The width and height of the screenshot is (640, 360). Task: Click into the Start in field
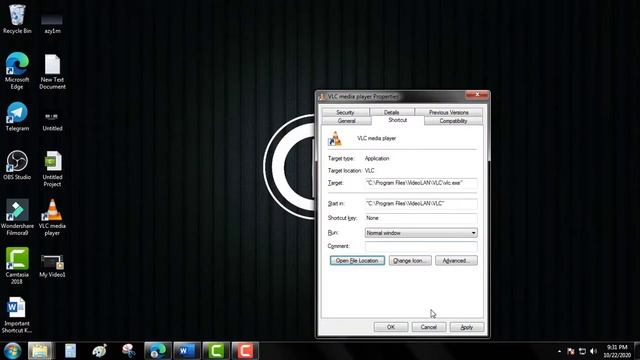[421, 203]
